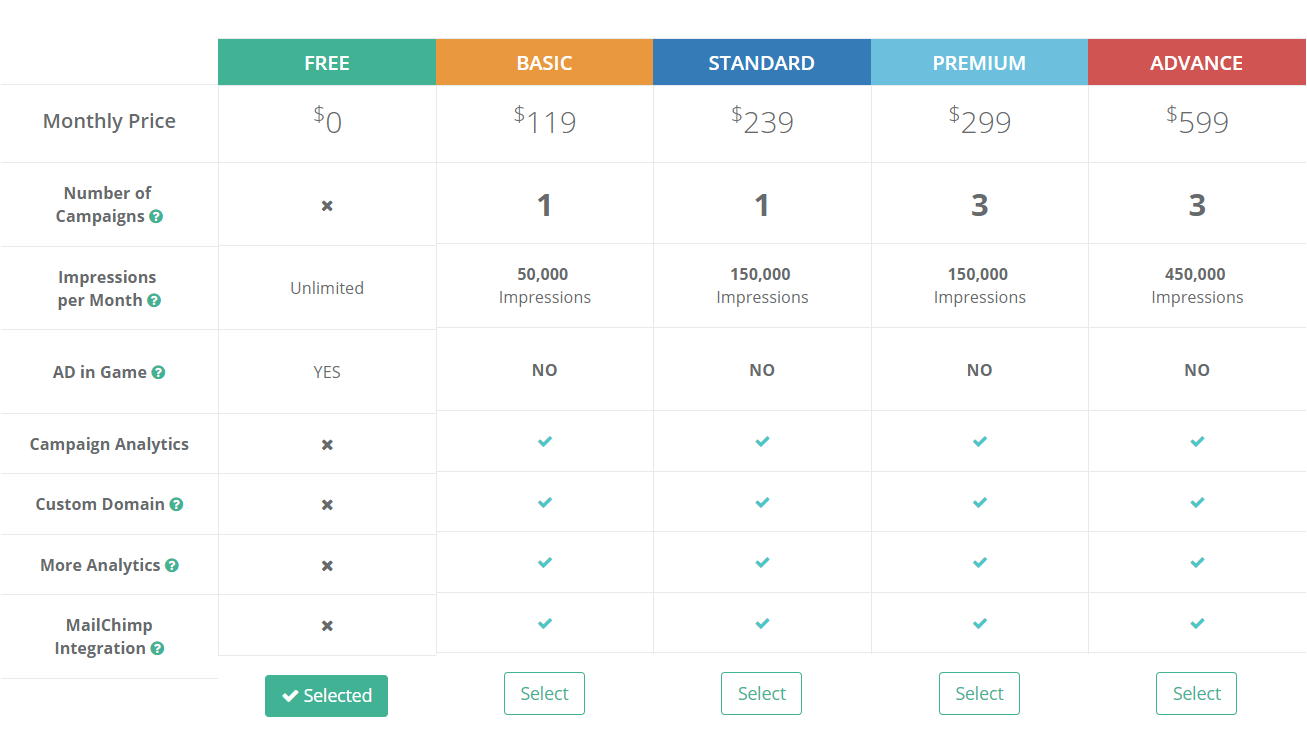Click the STANDARD plan Custom Domain checkmark
The image size is (1307, 740).
click(x=762, y=502)
